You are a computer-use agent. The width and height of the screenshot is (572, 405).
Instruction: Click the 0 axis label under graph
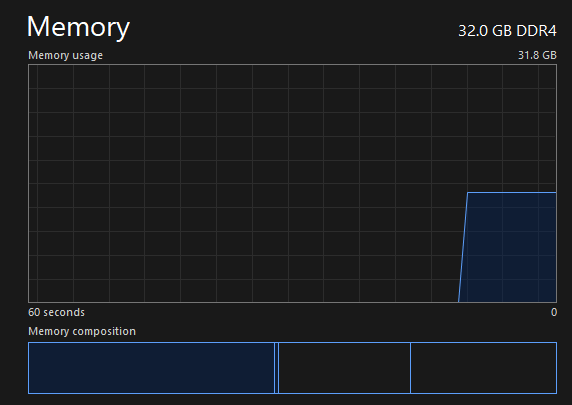554,312
